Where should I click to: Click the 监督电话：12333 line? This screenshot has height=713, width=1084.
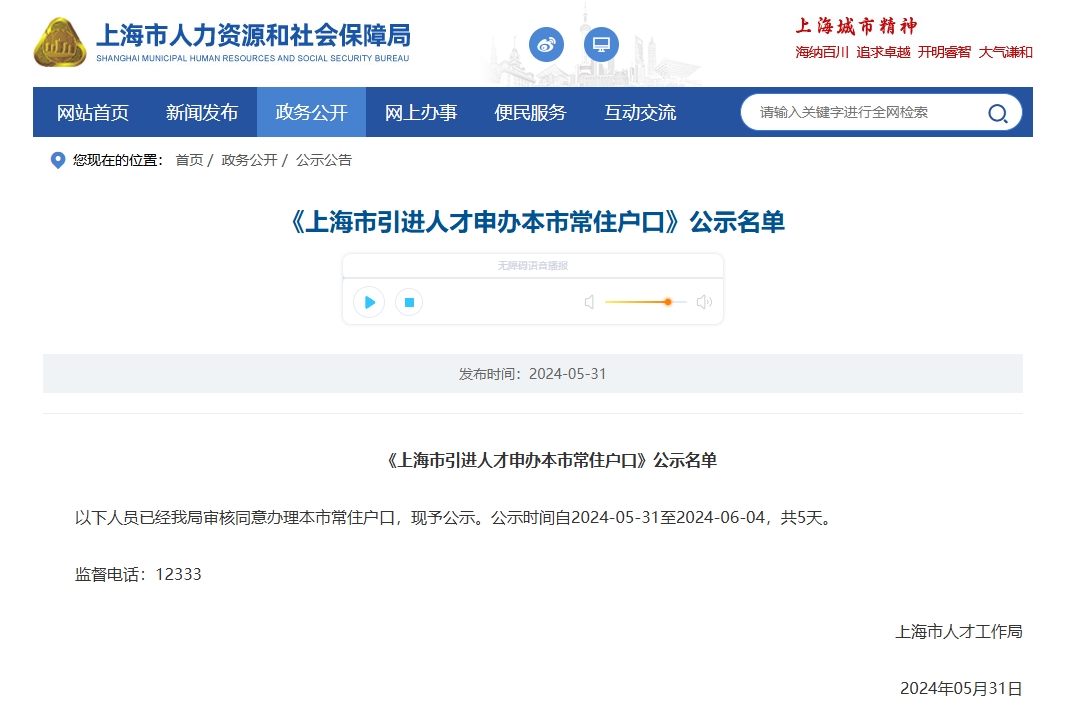138,575
